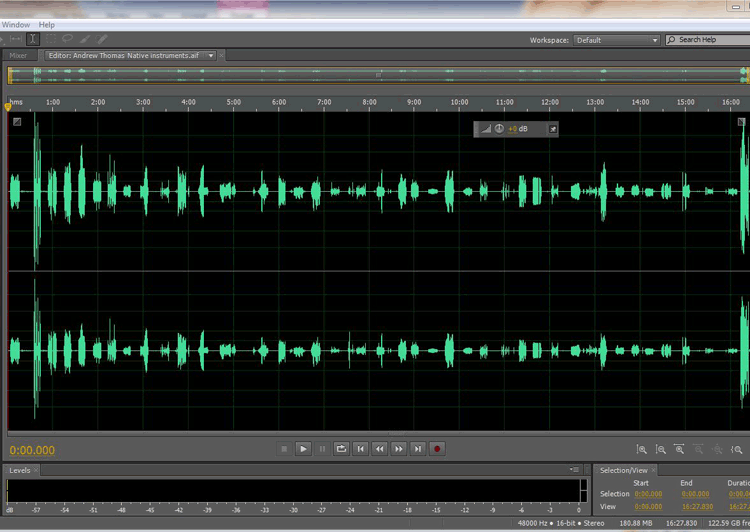Click the Selection Start time value
750x532 pixels.
pos(647,494)
